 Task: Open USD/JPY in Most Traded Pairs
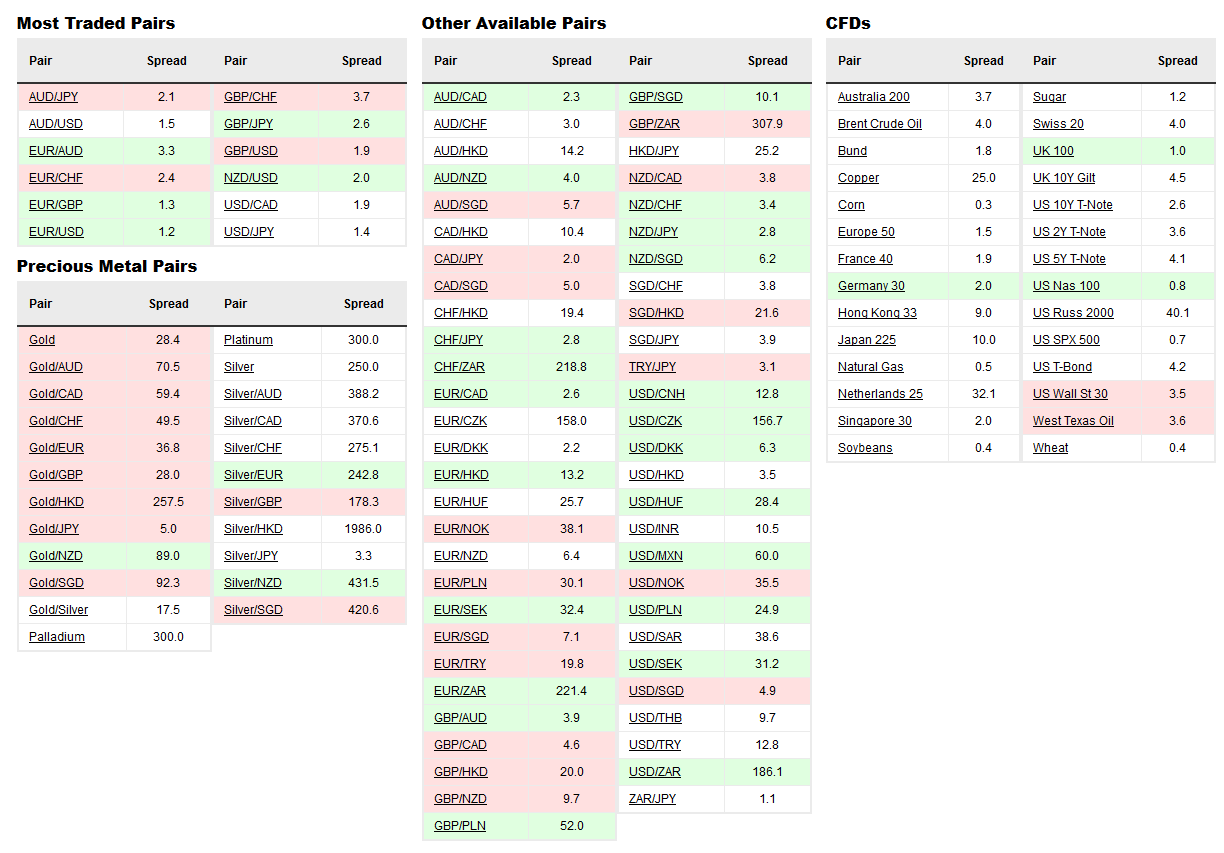coord(249,232)
